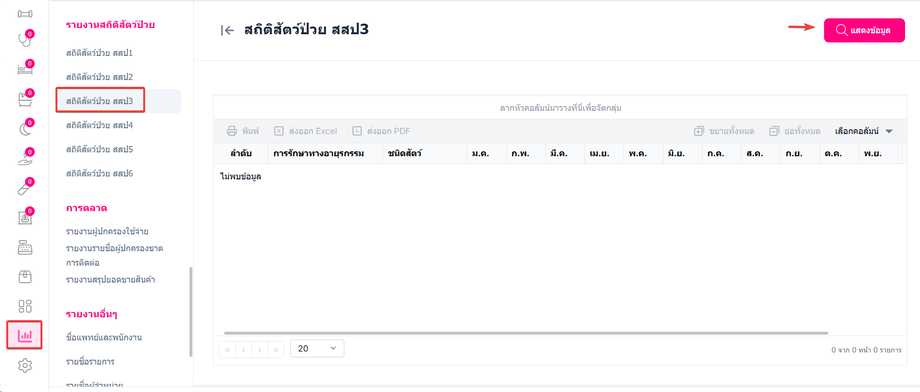This screenshot has width=920, height=392.
Task: Collapse the side menu with the back-arrow icon
Action: (227, 31)
